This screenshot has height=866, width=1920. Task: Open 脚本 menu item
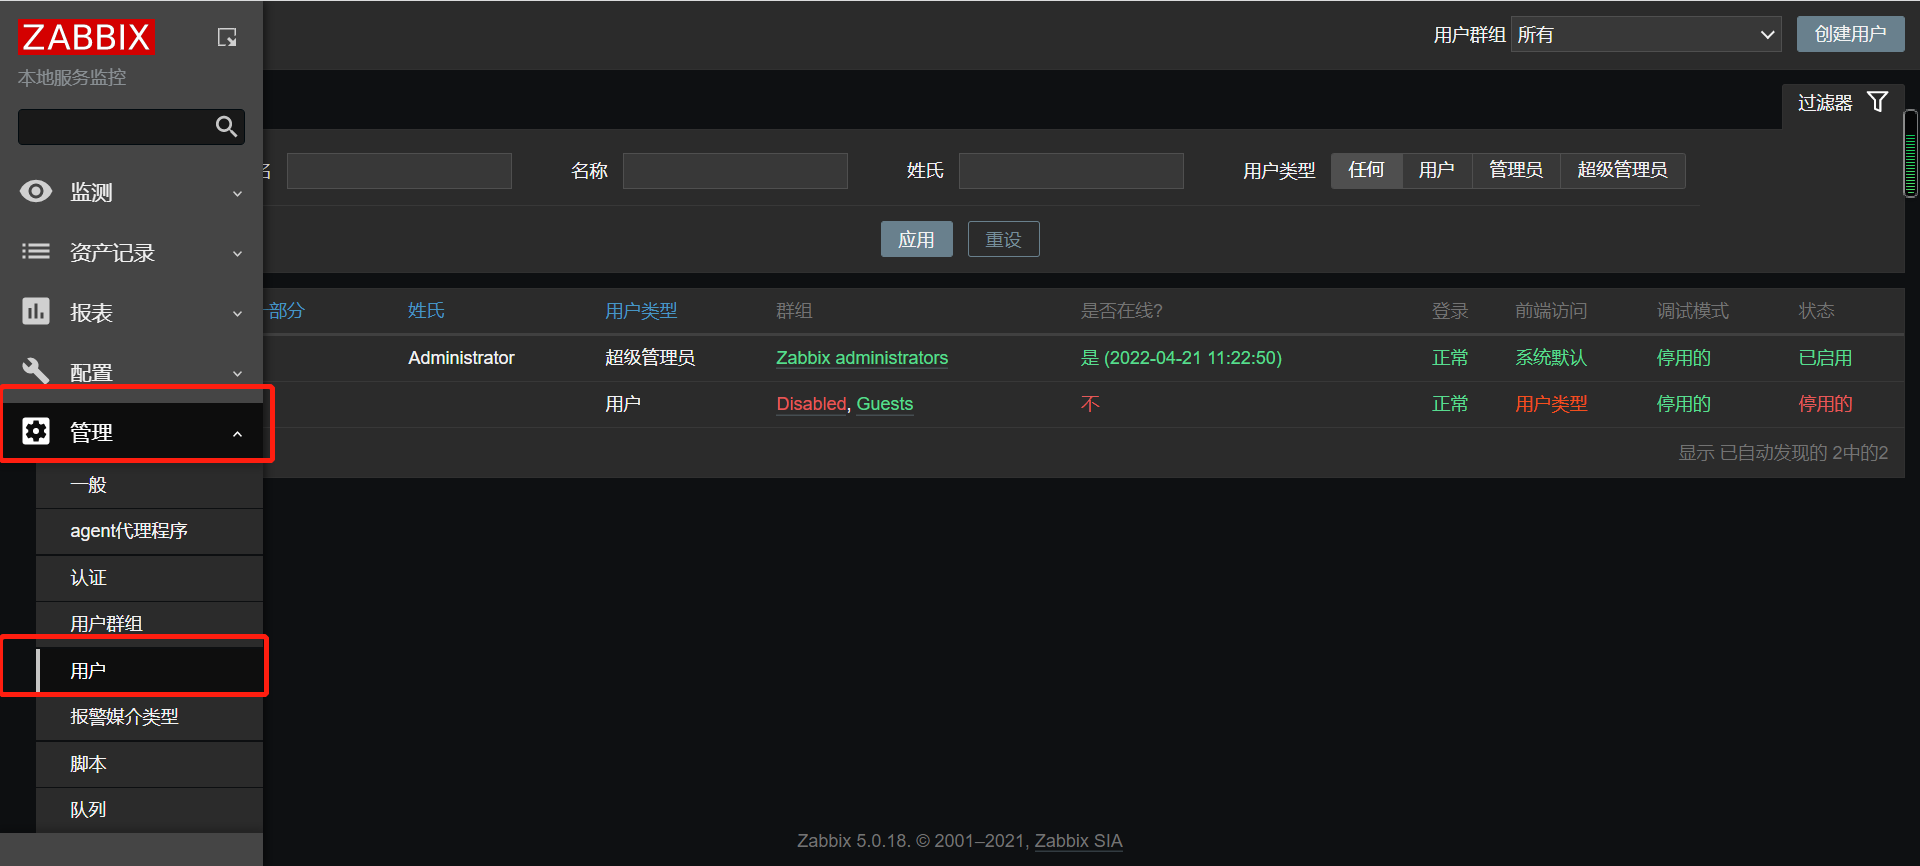(149, 764)
